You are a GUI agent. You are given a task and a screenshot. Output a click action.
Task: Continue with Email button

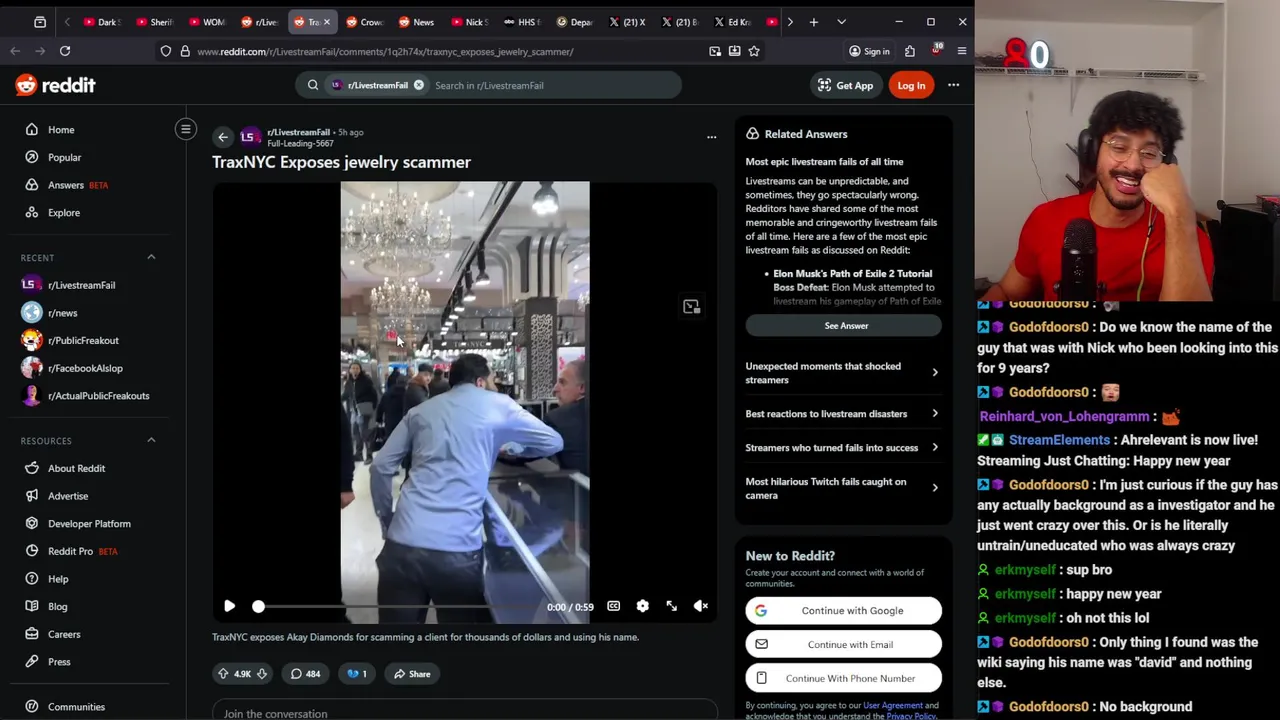click(844, 645)
